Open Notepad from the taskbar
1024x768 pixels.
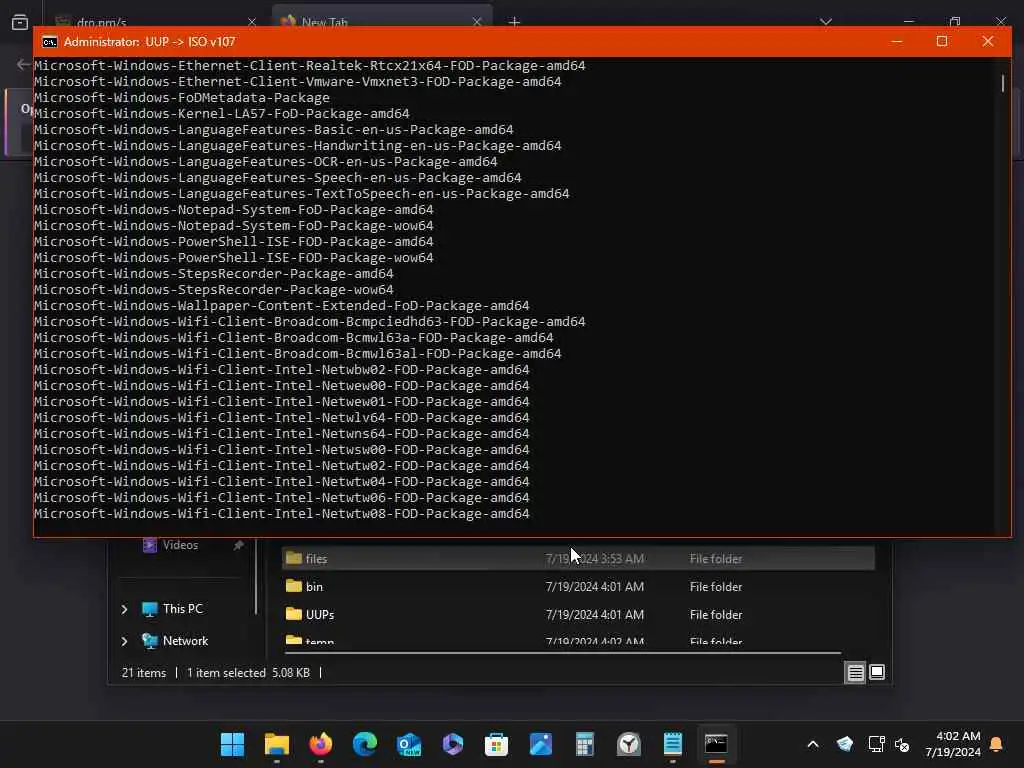click(673, 744)
